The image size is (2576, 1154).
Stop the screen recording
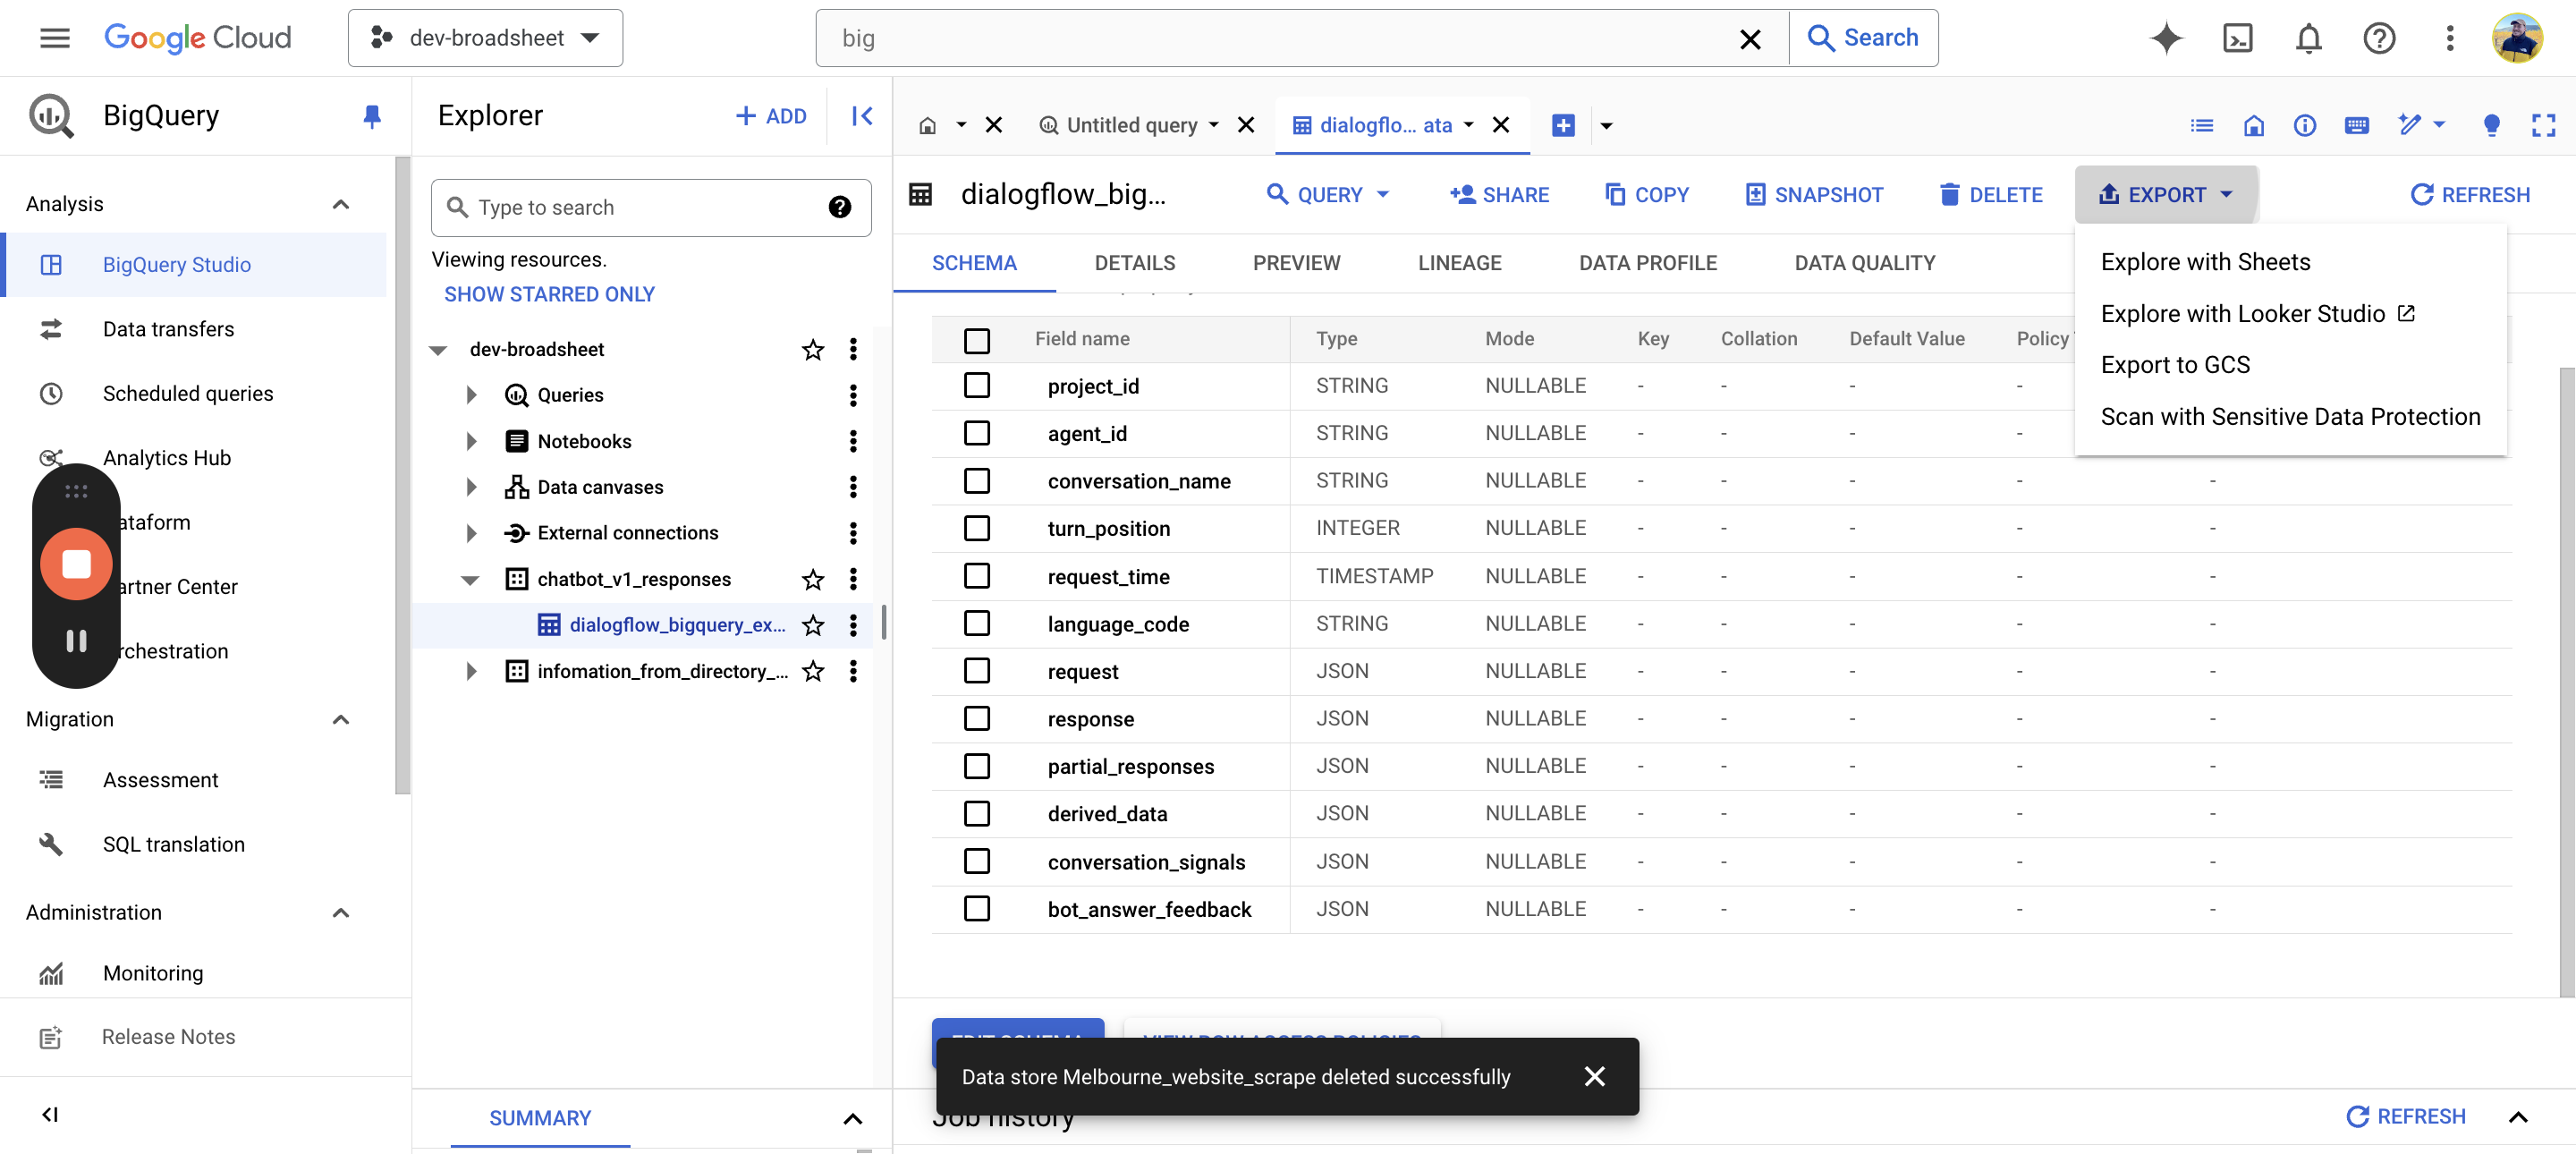pos(76,564)
